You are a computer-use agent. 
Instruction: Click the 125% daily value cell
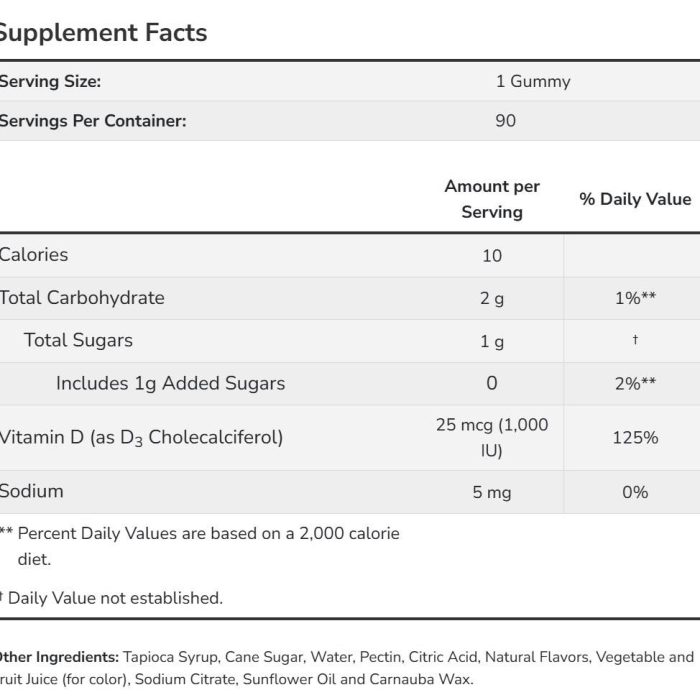point(635,438)
